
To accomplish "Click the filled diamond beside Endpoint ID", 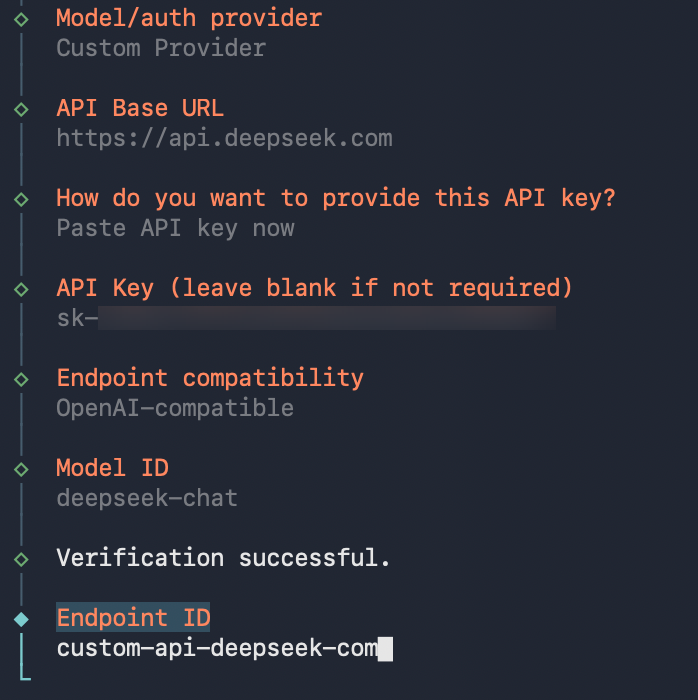I will point(21,618).
